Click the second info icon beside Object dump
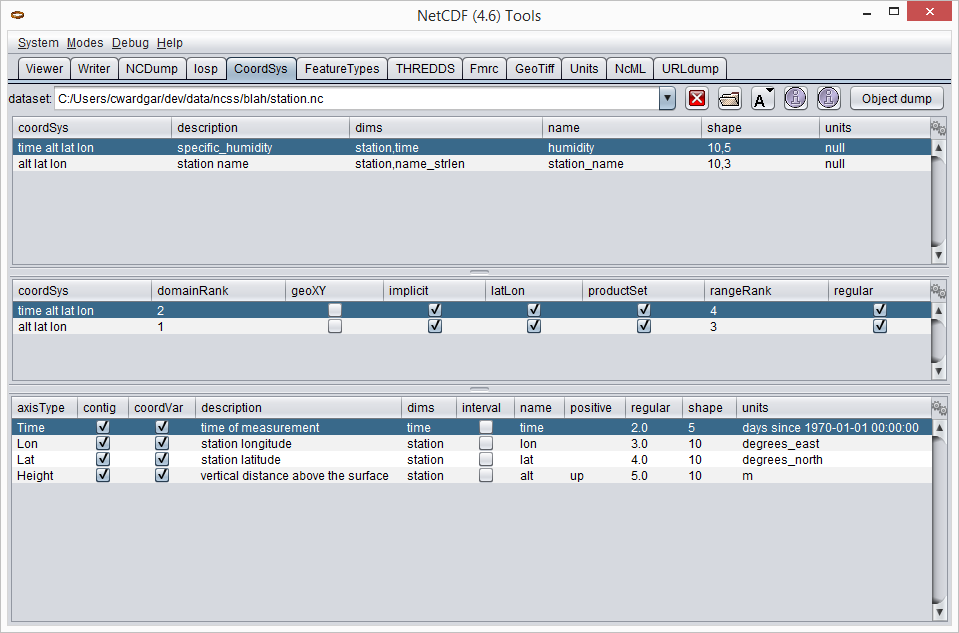The width and height of the screenshot is (959, 633). 828,98
